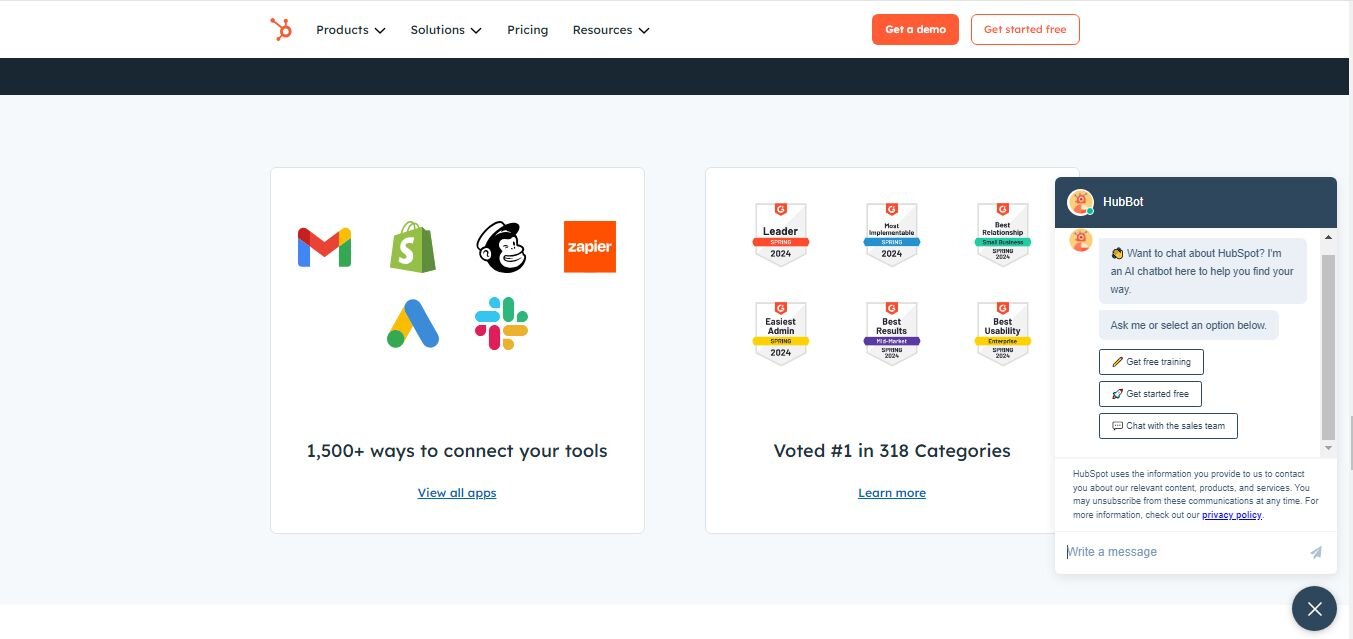Click the Best Usability Enterprise badge
The image size is (1353, 639).
tap(1002, 334)
